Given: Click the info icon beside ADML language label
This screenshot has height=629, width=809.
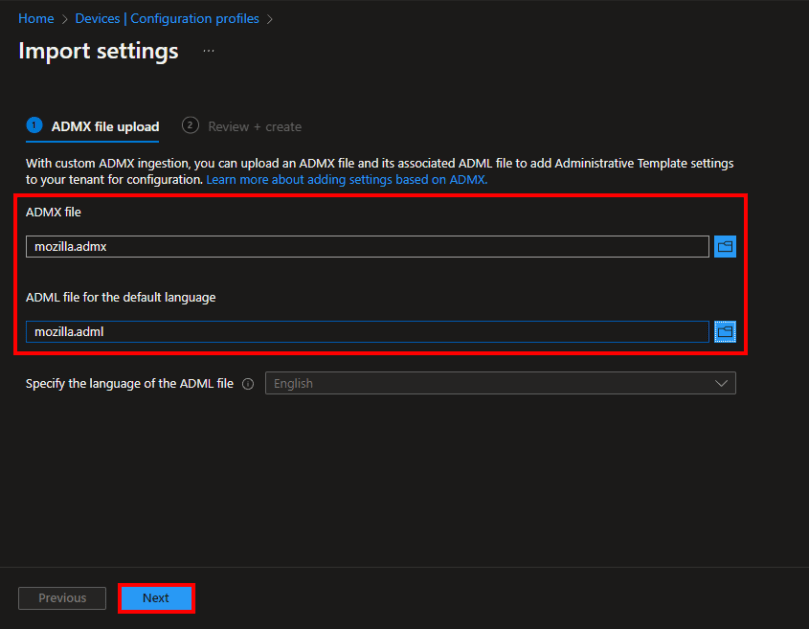Looking at the screenshot, I should (247, 383).
